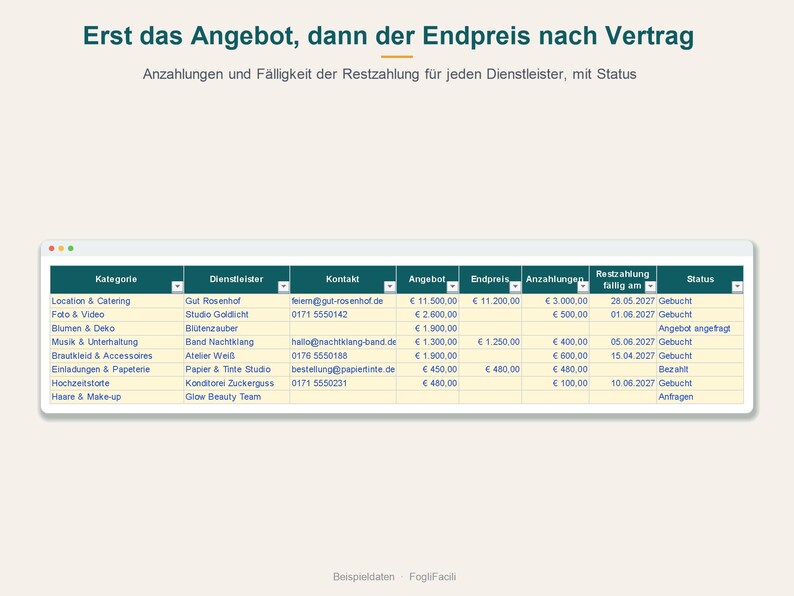The height and width of the screenshot is (596, 794).
Task: Select the cell 'Glow Beauty Team'
Action: 237,396
